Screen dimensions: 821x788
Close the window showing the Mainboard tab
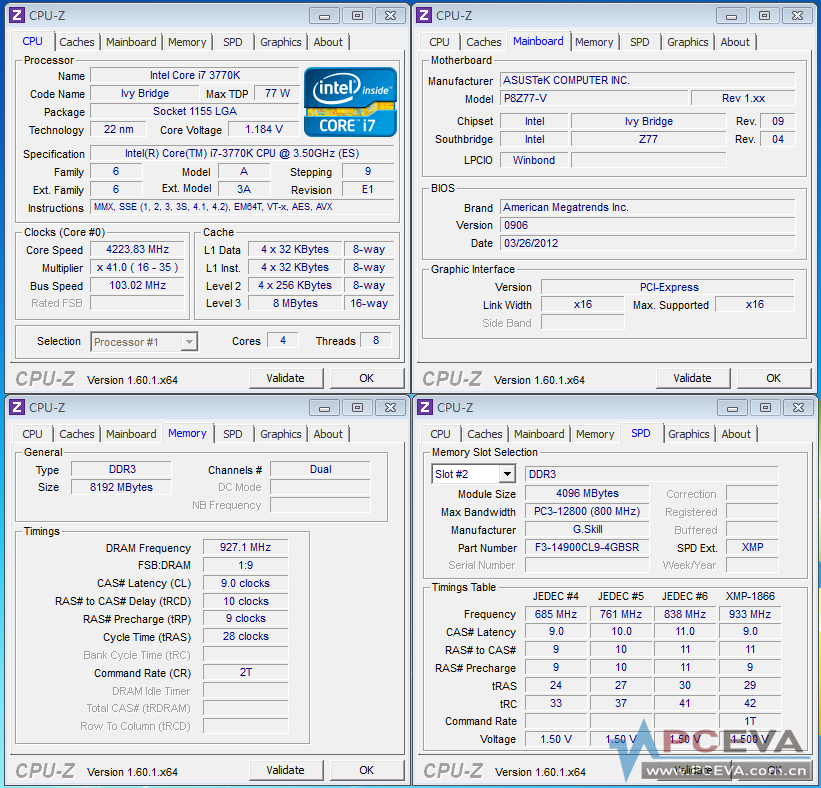point(797,15)
